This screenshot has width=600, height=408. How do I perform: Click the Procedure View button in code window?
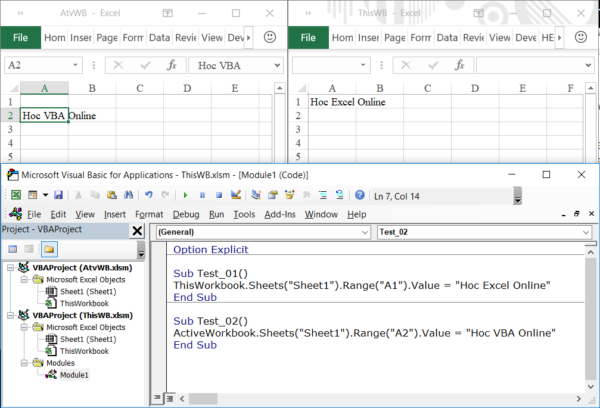(157, 398)
